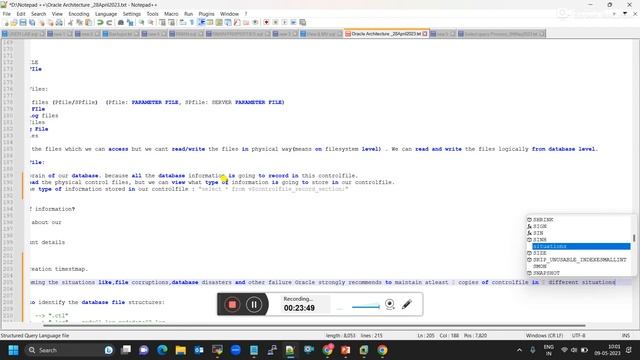Close the Oracle Architecture _28April2023 tab
640x360 pixels.
[425, 34]
